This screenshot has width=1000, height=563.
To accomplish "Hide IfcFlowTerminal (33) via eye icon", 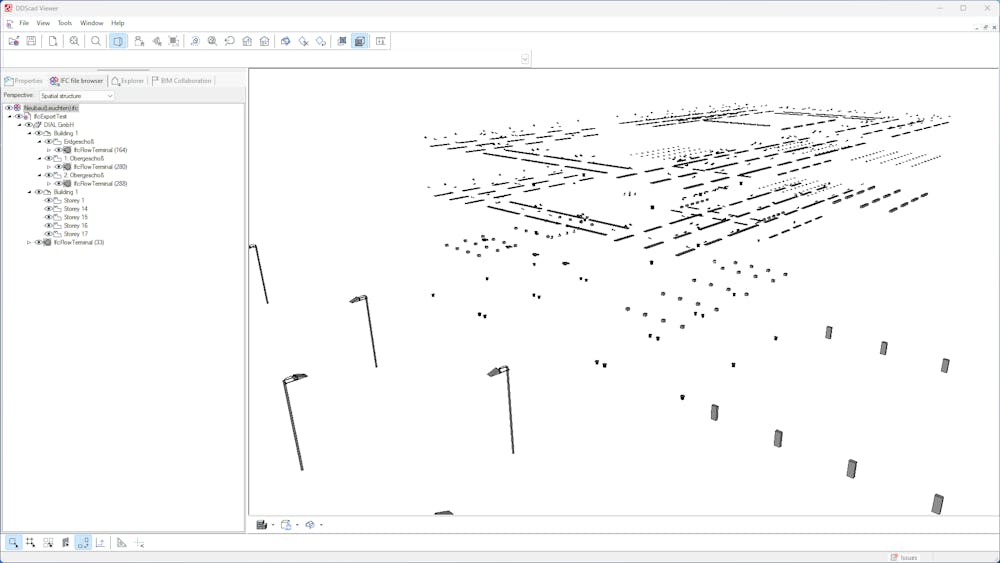I will 38,242.
